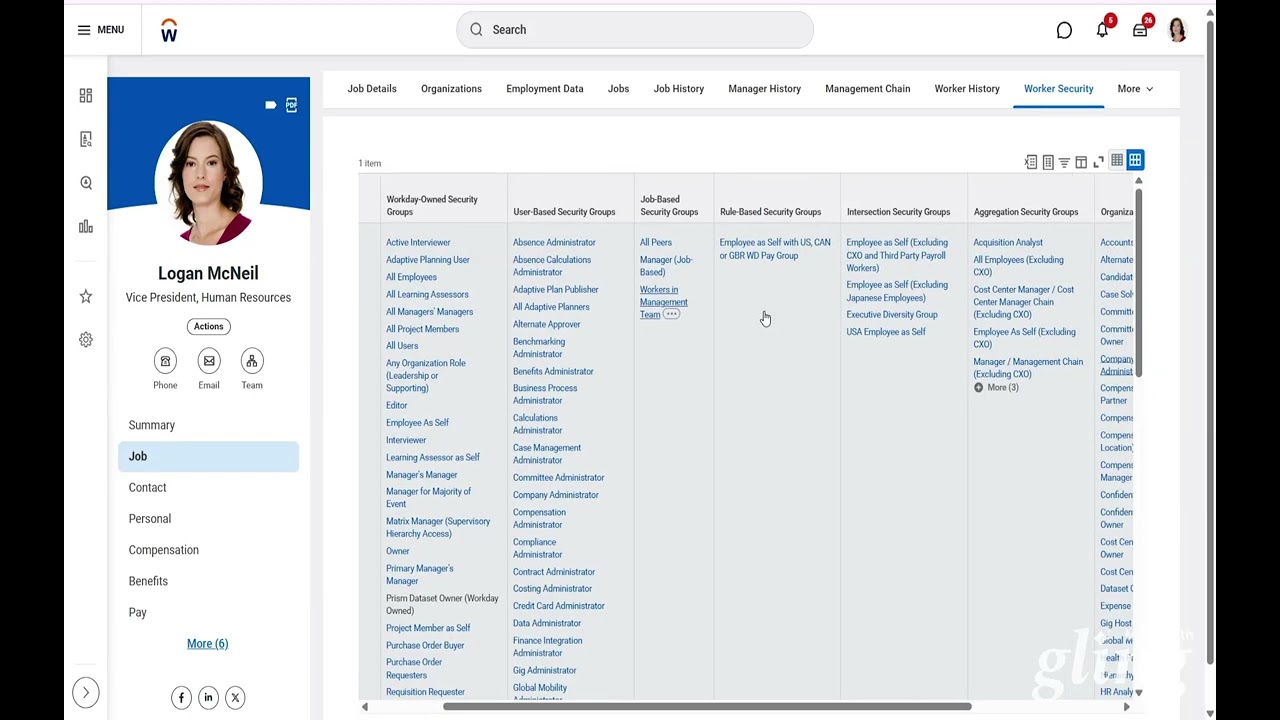Click the Phone contact icon
Image resolution: width=1280 pixels, height=720 pixels.
click(165, 361)
